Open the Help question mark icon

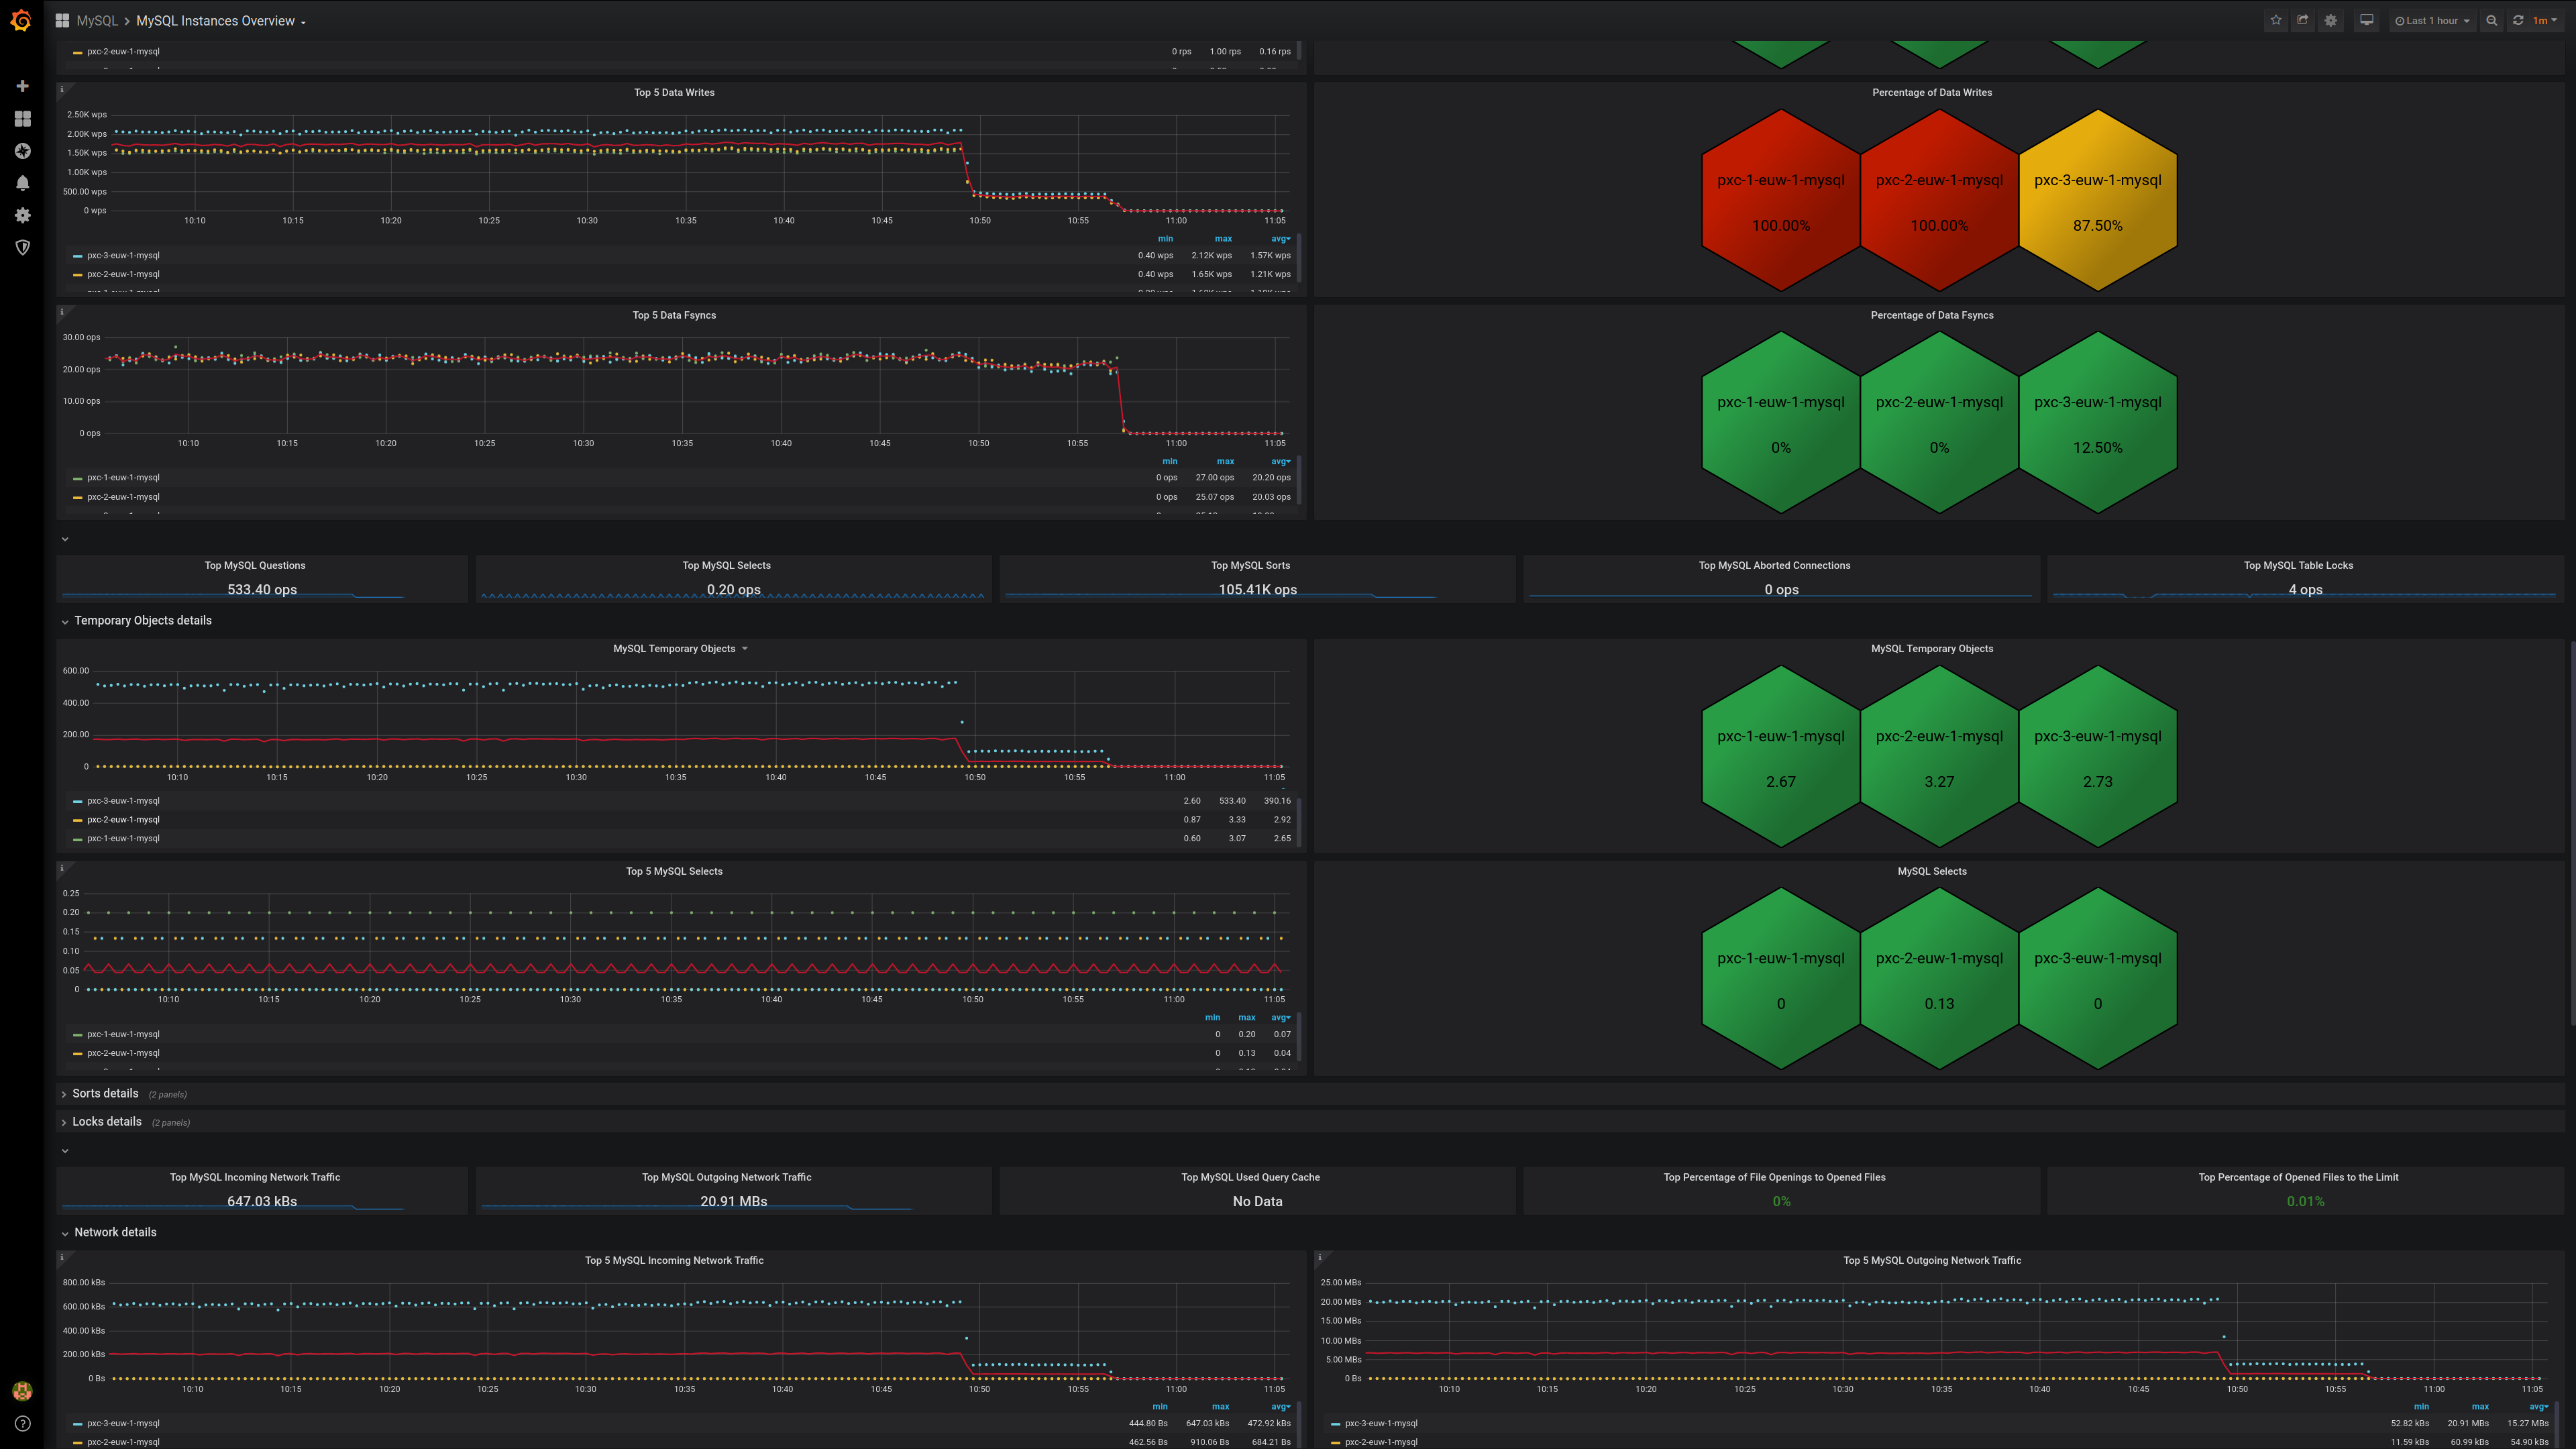point(22,1423)
